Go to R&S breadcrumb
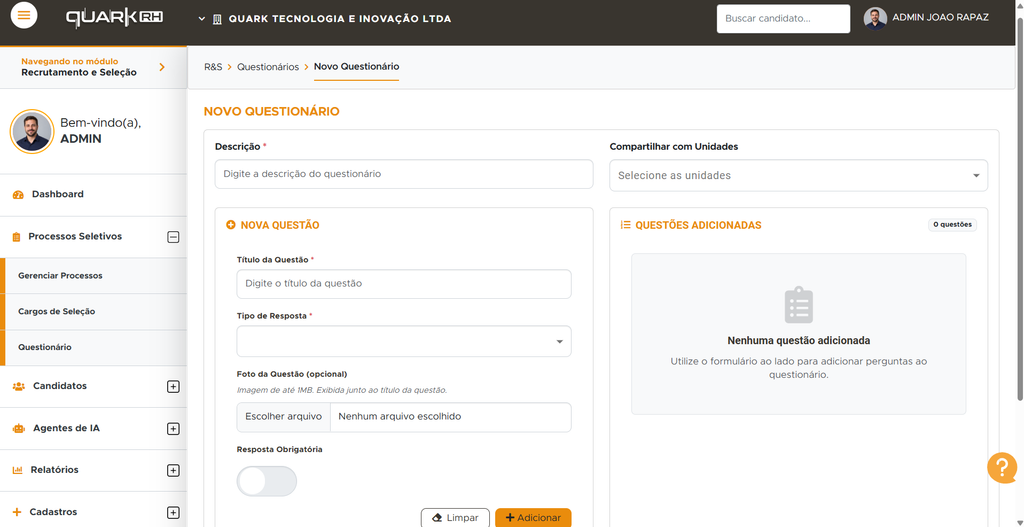This screenshot has width=1024, height=527. point(213,67)
